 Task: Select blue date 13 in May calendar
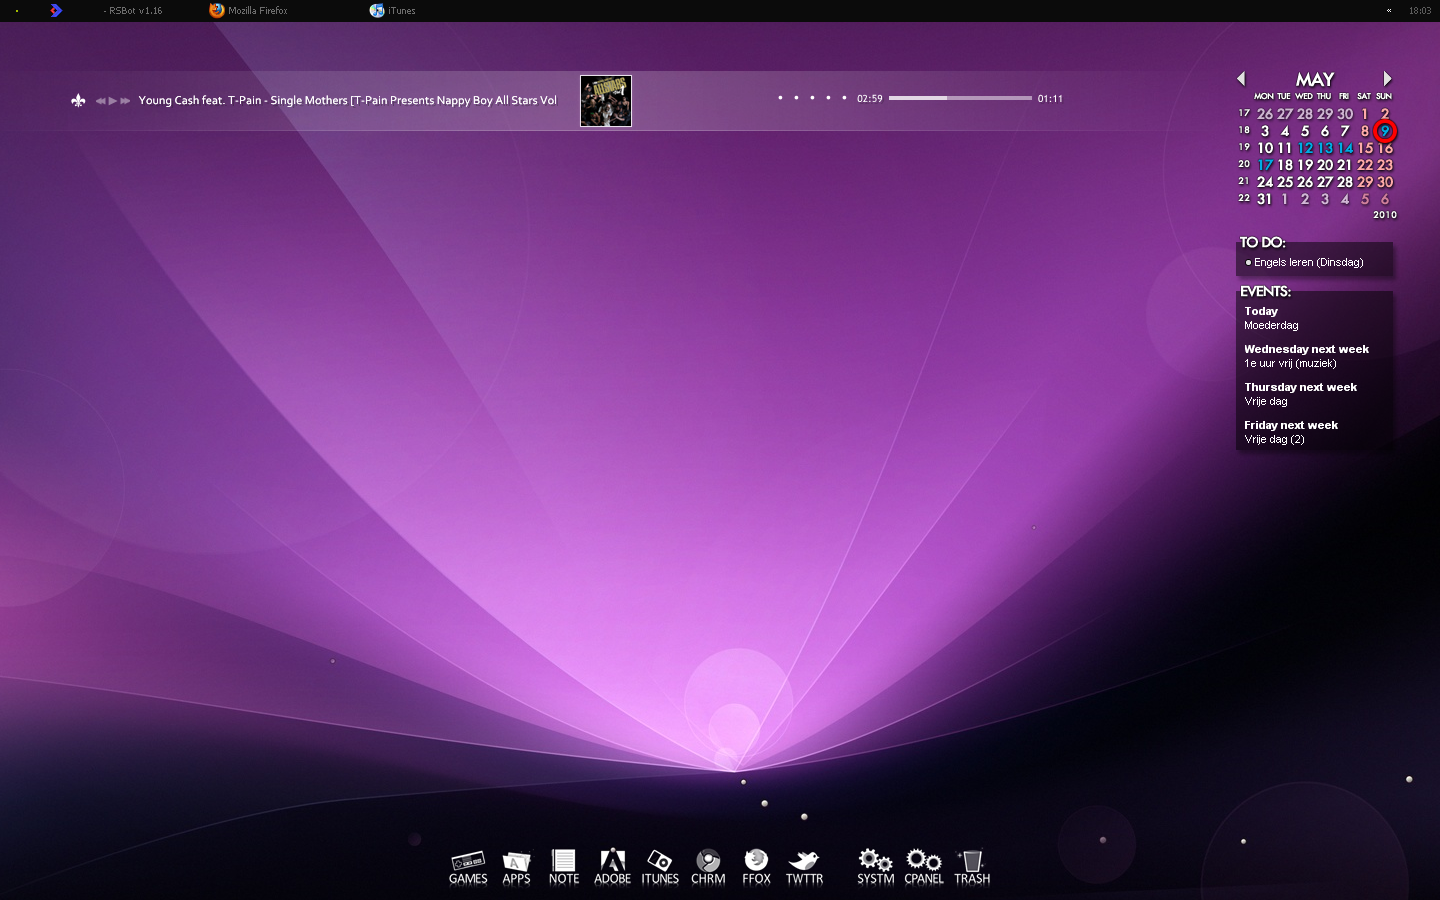click(1325, 148)
